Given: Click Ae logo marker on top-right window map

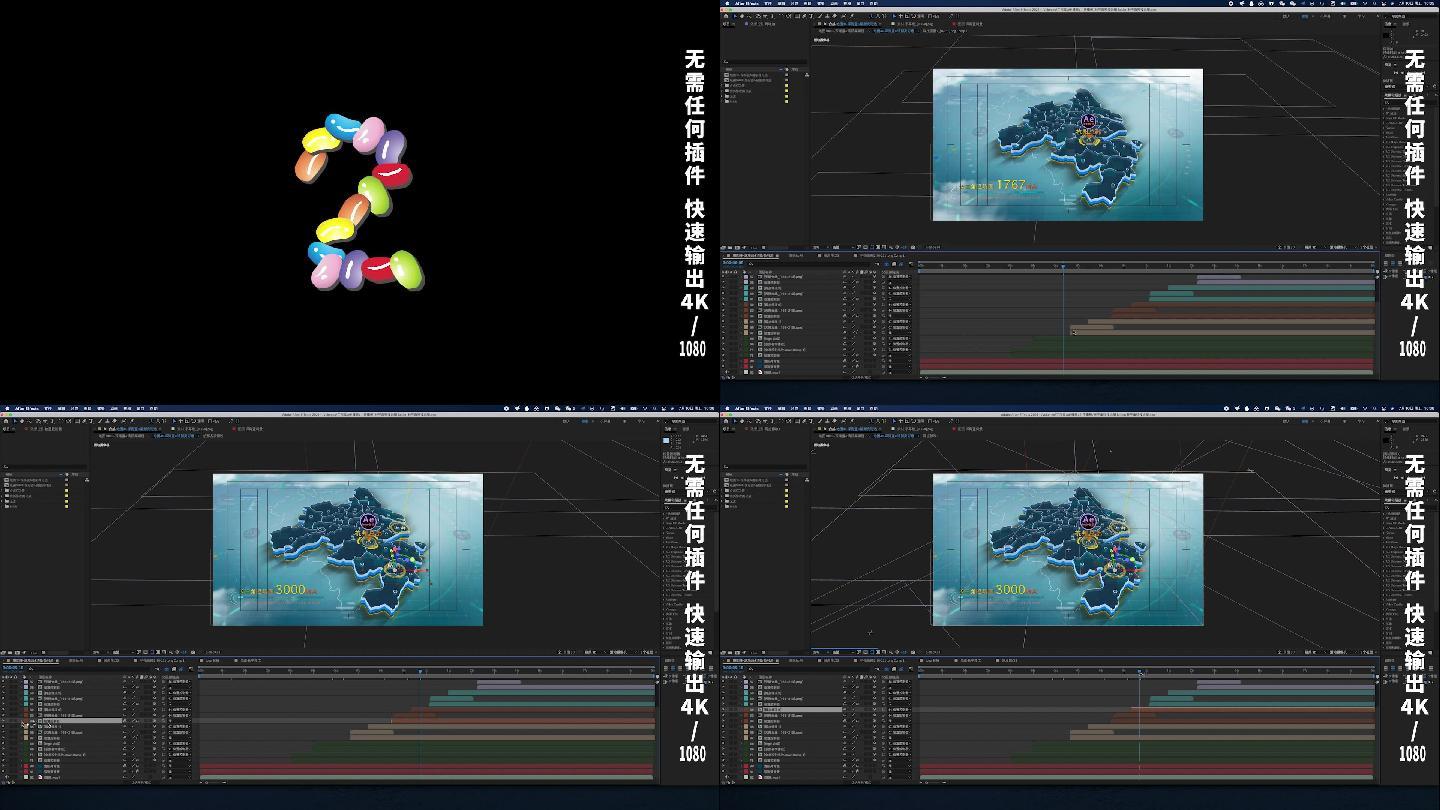Looking at the screenshot, I should [1089, 121].
